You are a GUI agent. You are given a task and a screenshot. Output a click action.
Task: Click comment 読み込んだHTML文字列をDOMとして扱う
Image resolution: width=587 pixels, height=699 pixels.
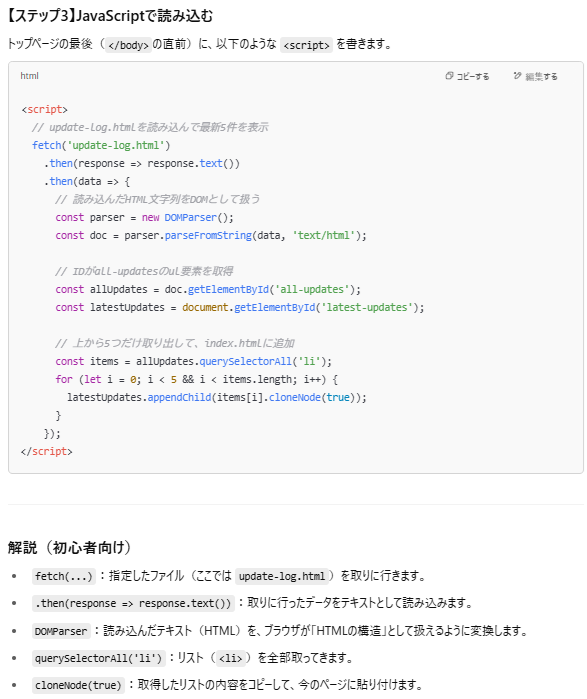158,199
